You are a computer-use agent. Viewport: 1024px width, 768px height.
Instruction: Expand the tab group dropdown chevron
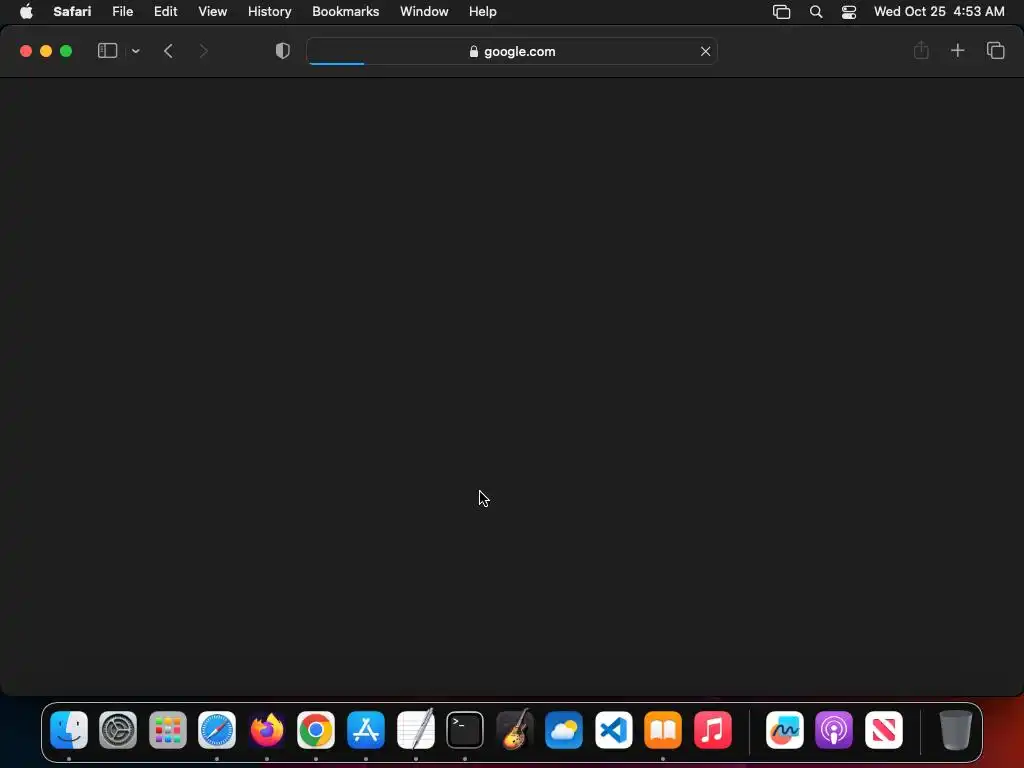click(135, 51)
